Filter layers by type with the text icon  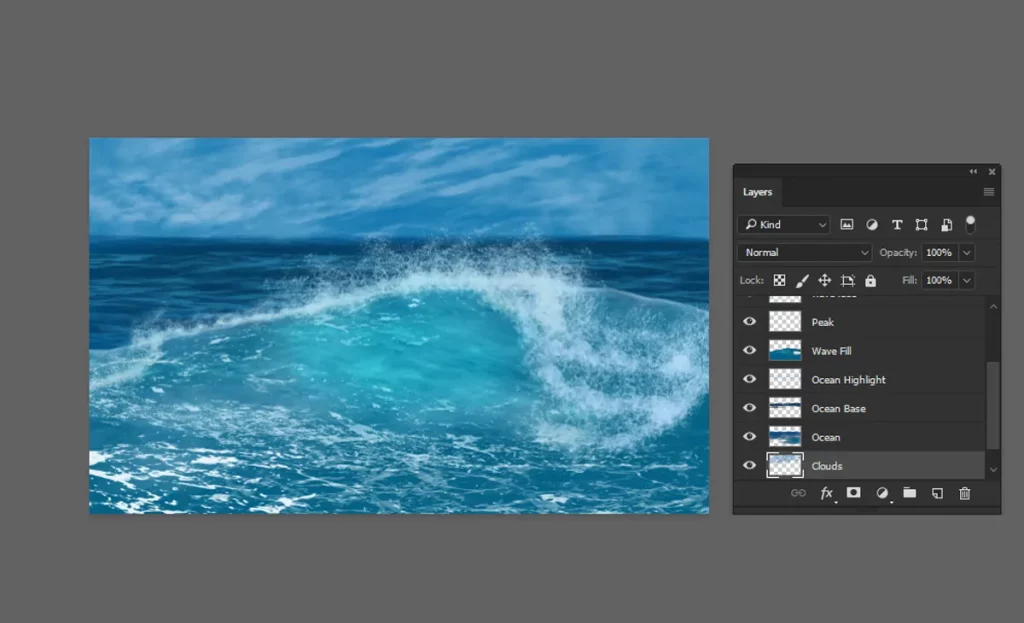pyautogui.click(x=897, y=224)
